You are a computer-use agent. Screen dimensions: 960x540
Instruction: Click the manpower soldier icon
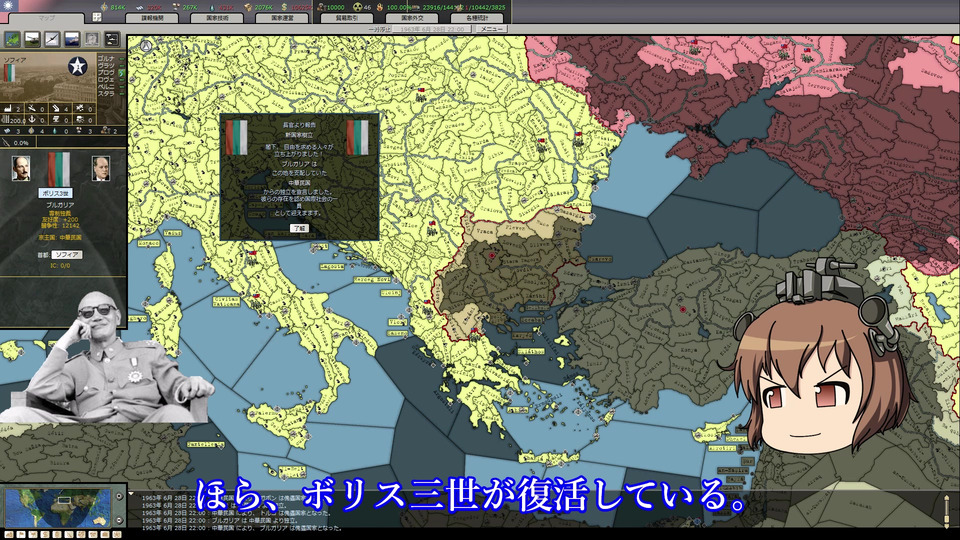pyautogui.click(x=321, y=7)
